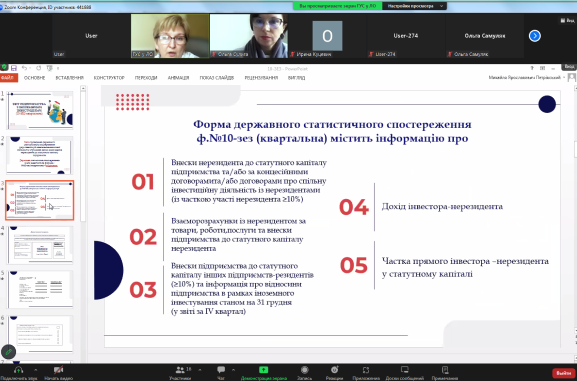577x381 pixels.
Task: Click the slide title 'Форма державного статистичного спостереження'
Action: 332,124
